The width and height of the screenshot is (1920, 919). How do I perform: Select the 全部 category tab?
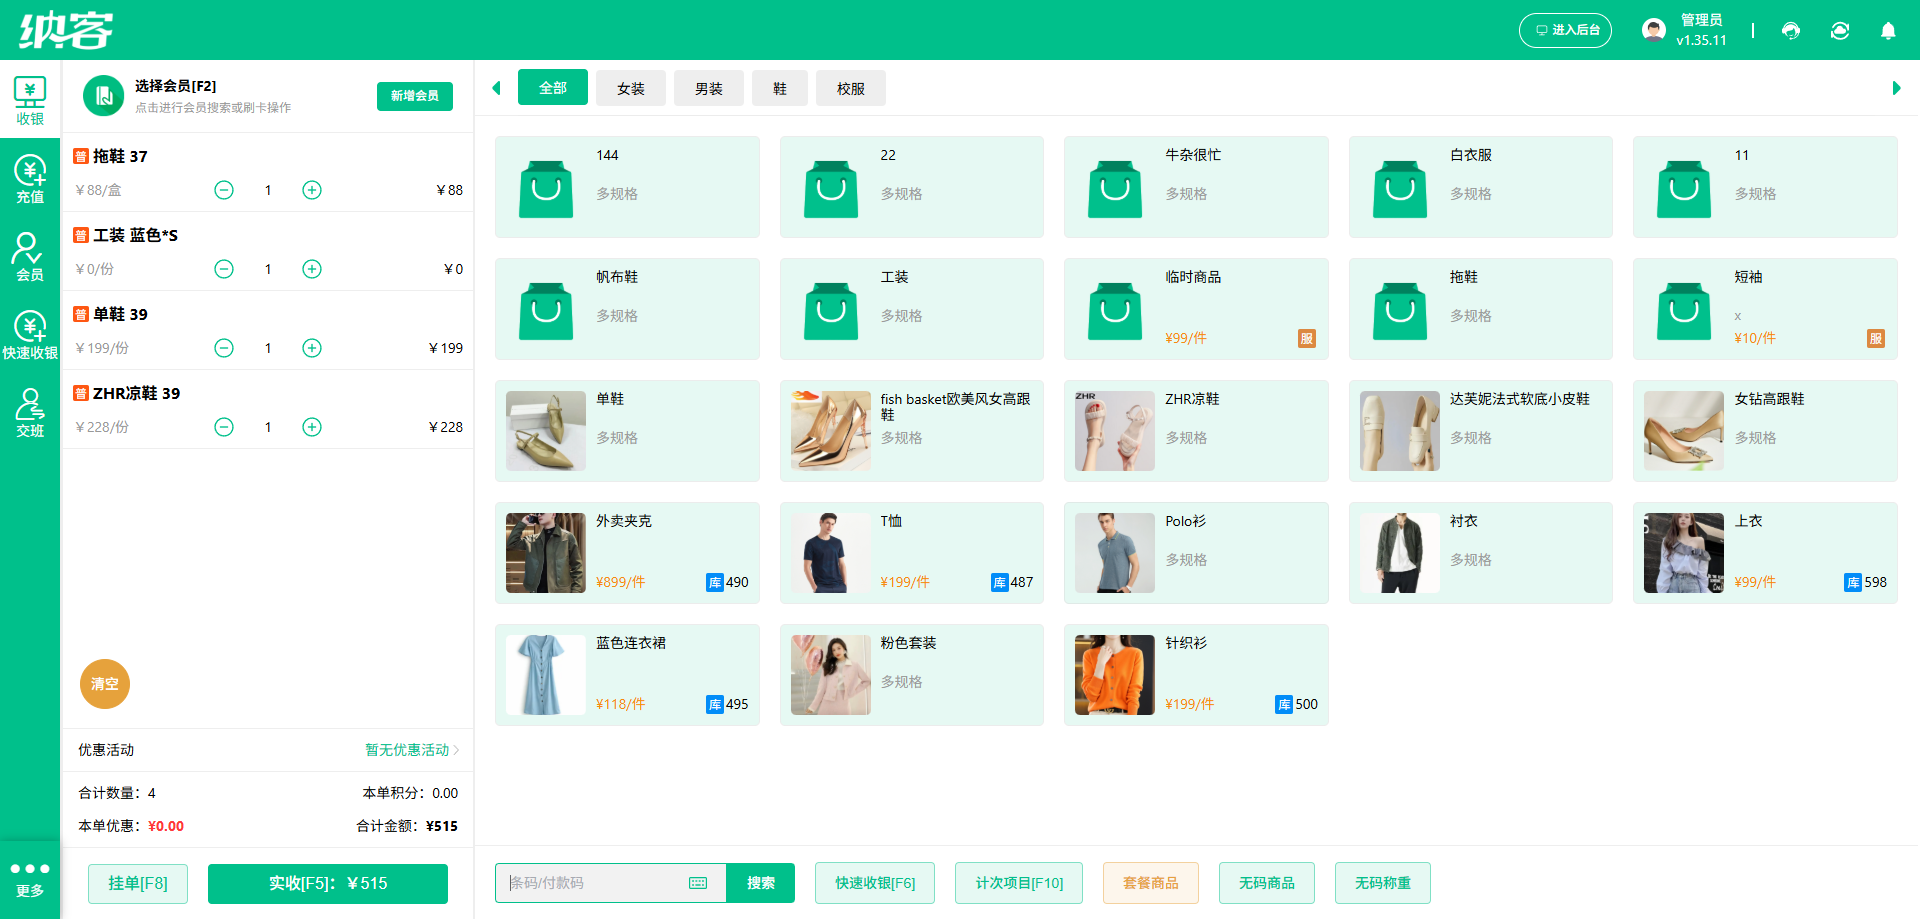tap(553, 88)
